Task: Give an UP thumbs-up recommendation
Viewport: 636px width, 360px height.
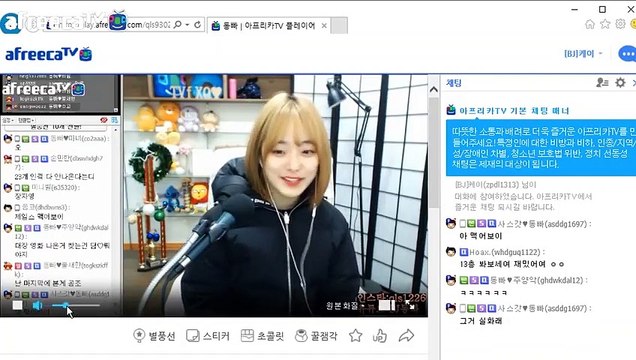Action: [380, 336]
